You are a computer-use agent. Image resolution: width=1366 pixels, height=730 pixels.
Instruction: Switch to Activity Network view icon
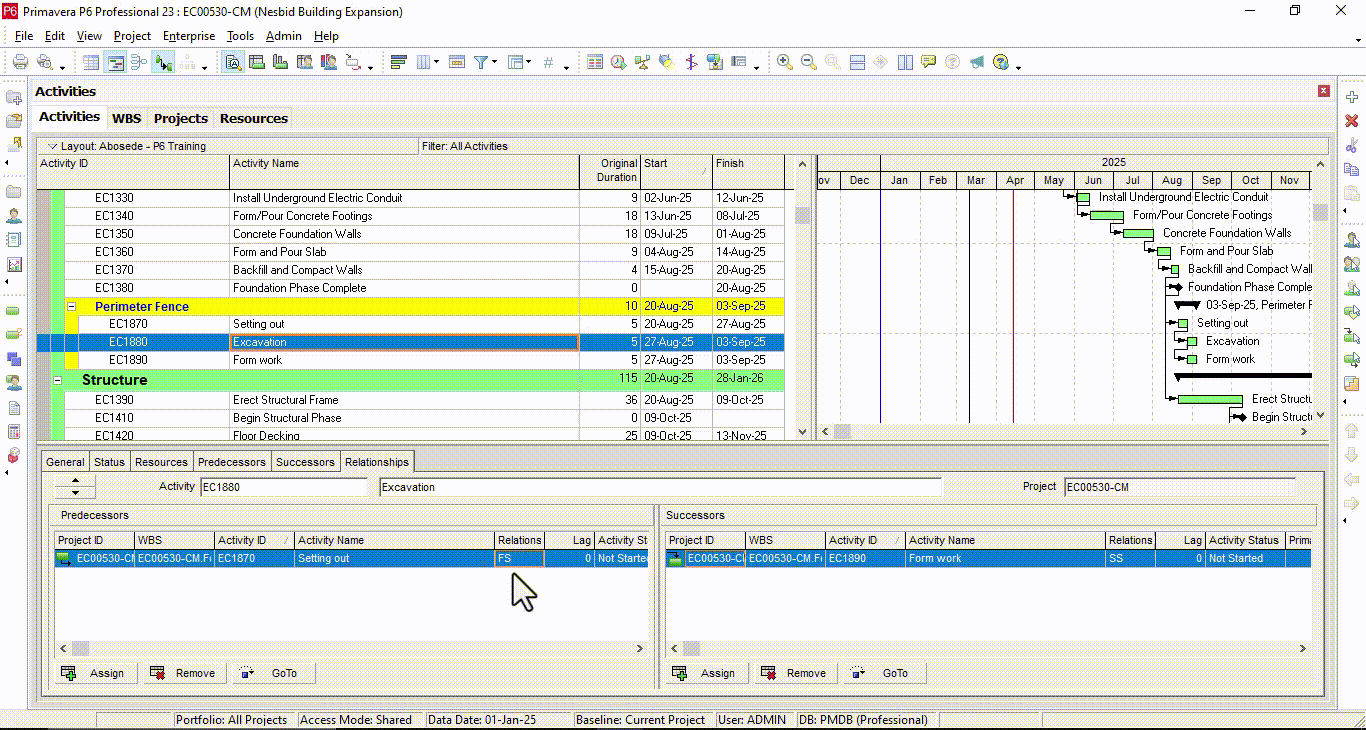click(139, 62)
